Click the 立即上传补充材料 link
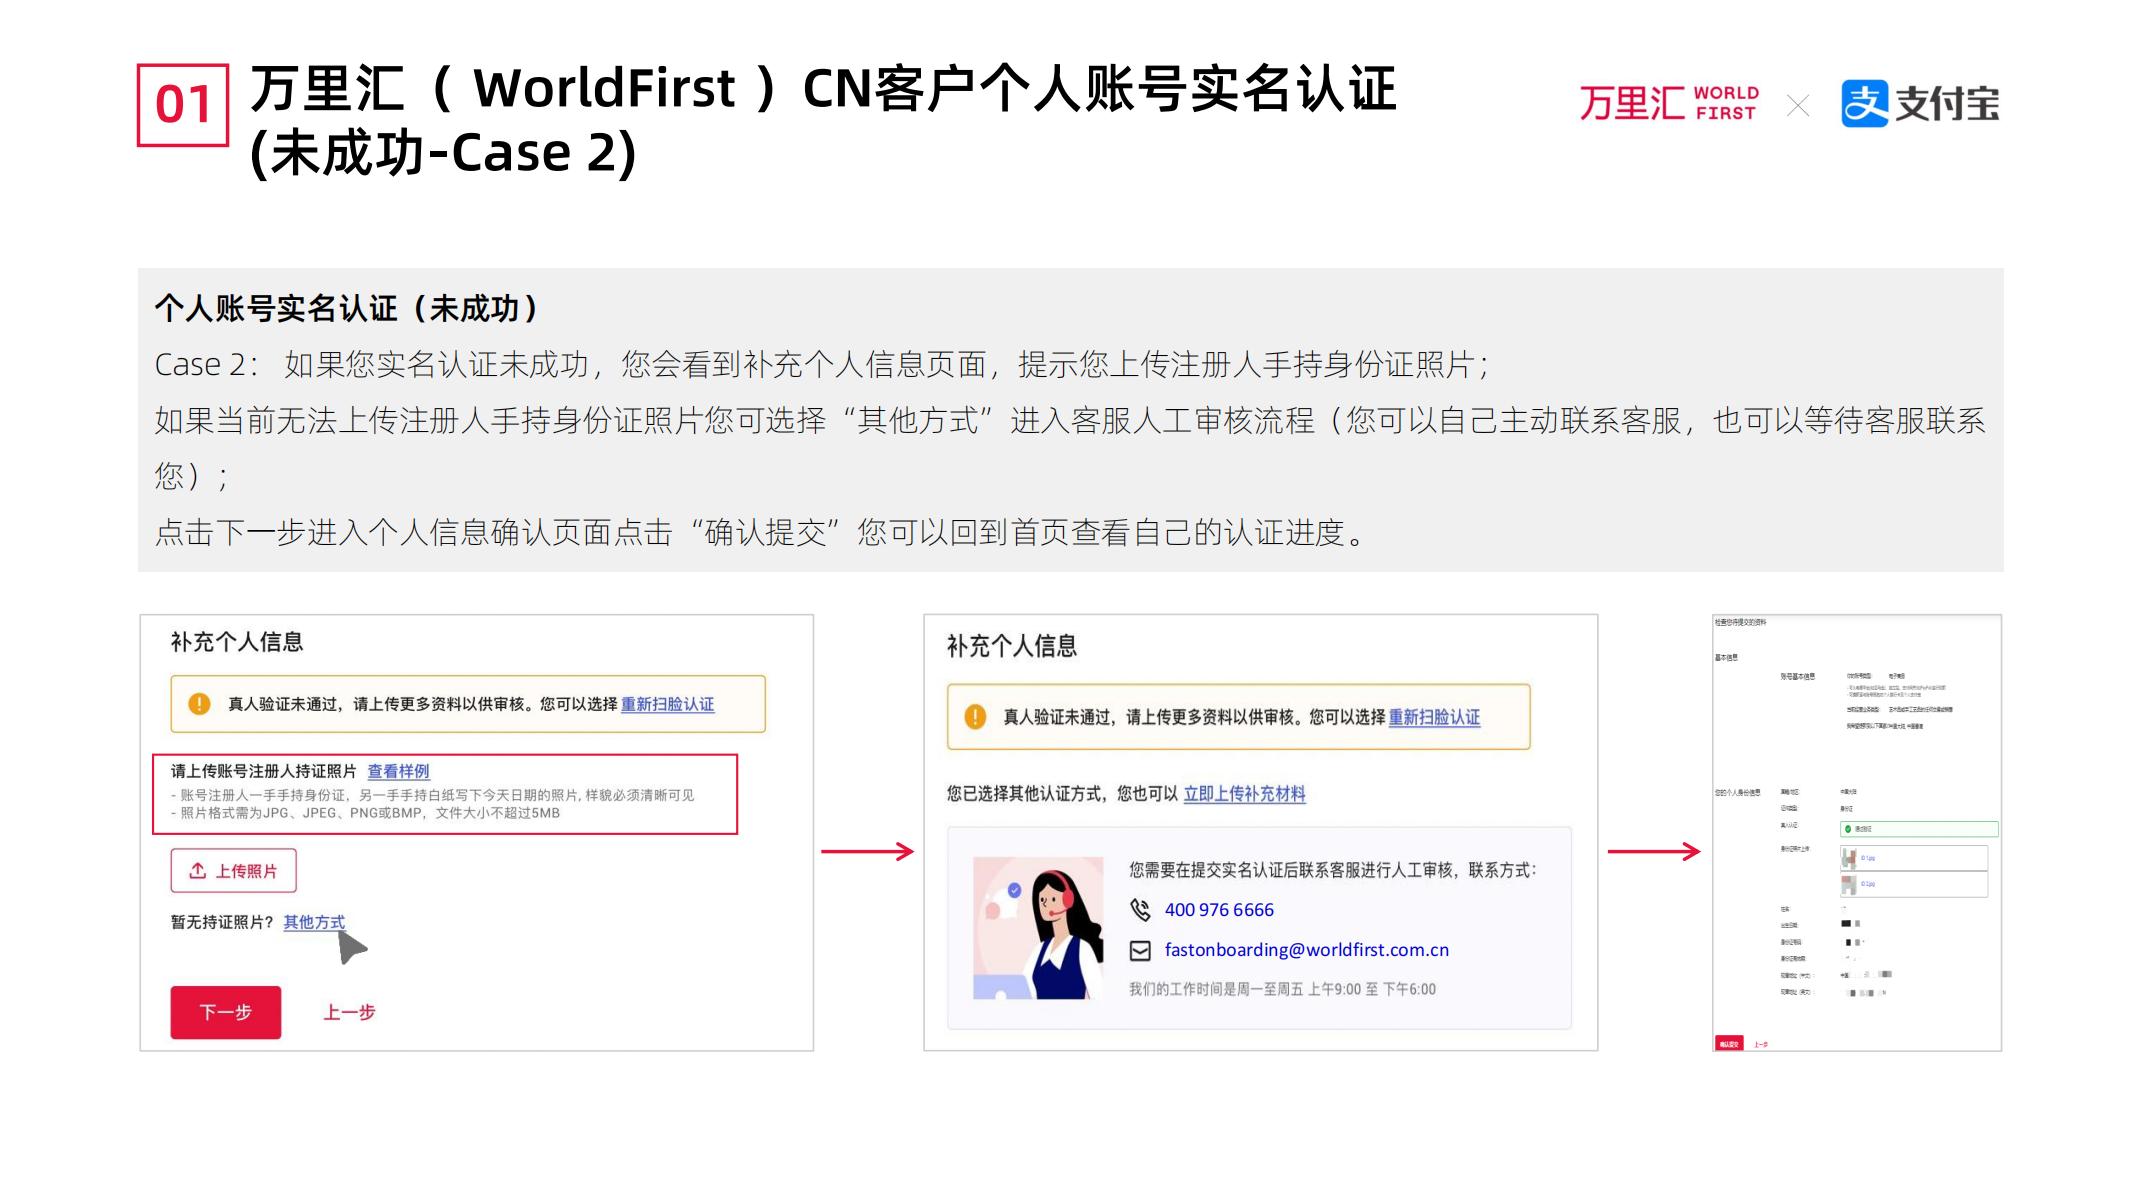The image size is (2133, 1200). (x=1244, y=794)
